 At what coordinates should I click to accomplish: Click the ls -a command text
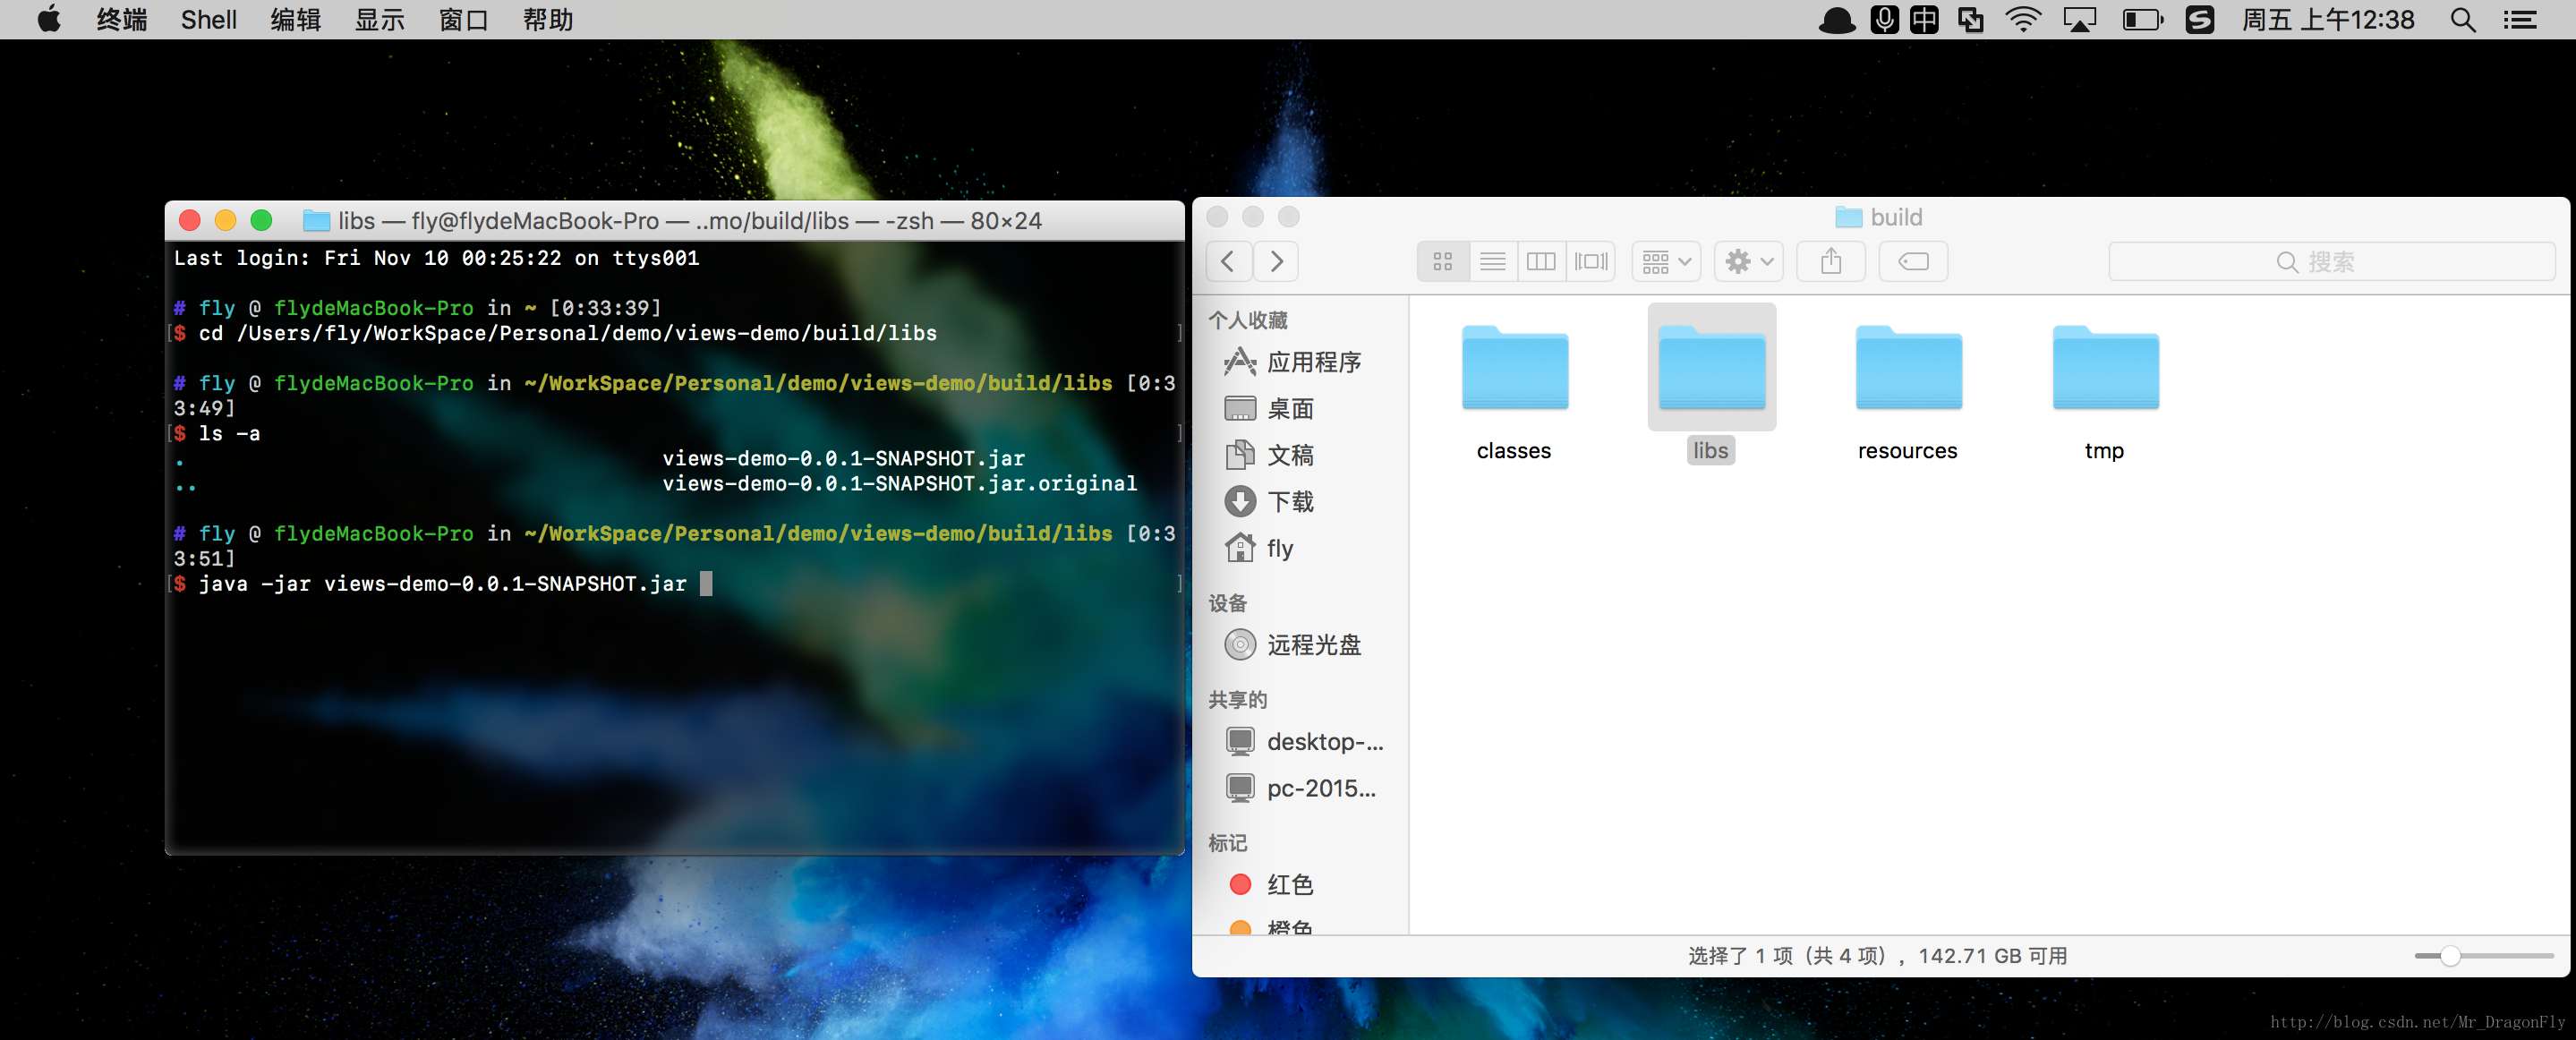(230, 434)
